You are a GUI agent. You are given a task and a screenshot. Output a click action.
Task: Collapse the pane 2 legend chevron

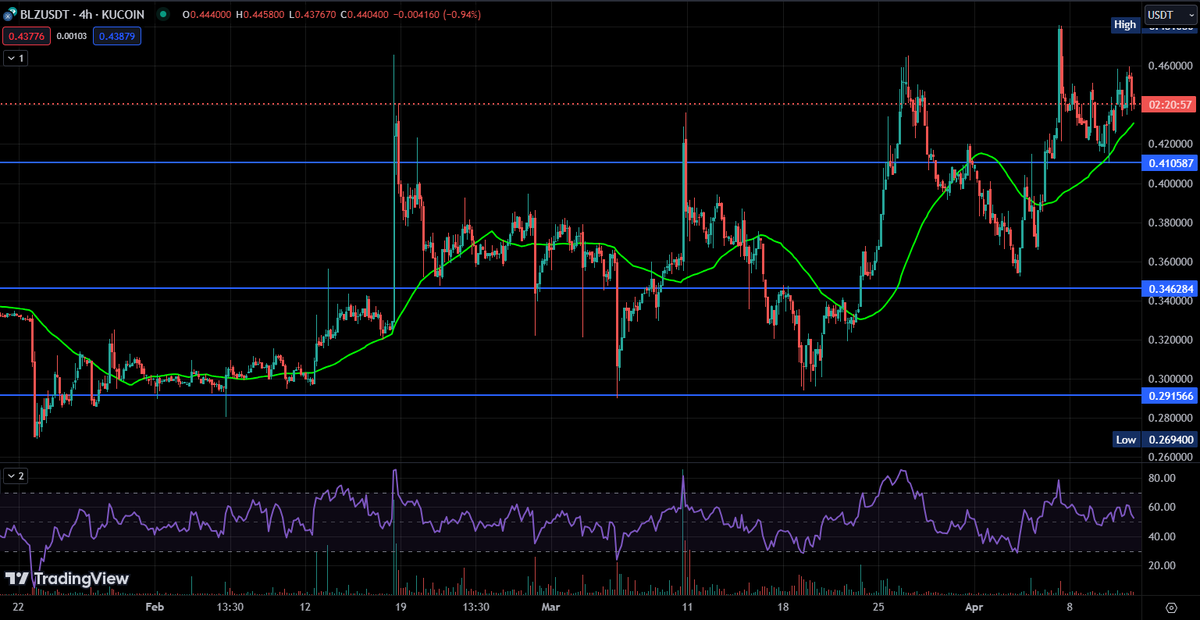(15, 476)
